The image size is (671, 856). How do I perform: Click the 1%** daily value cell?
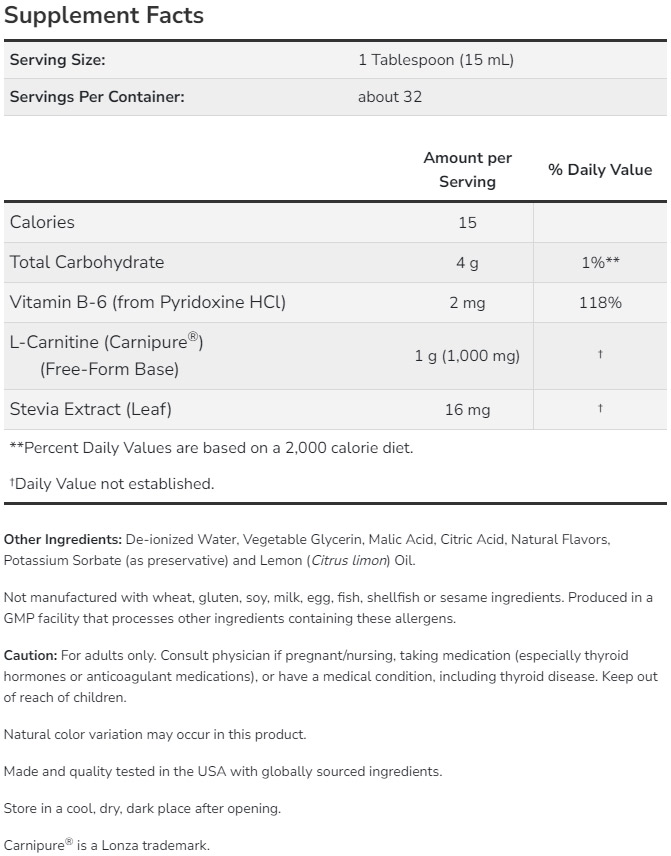pos(600,262)
